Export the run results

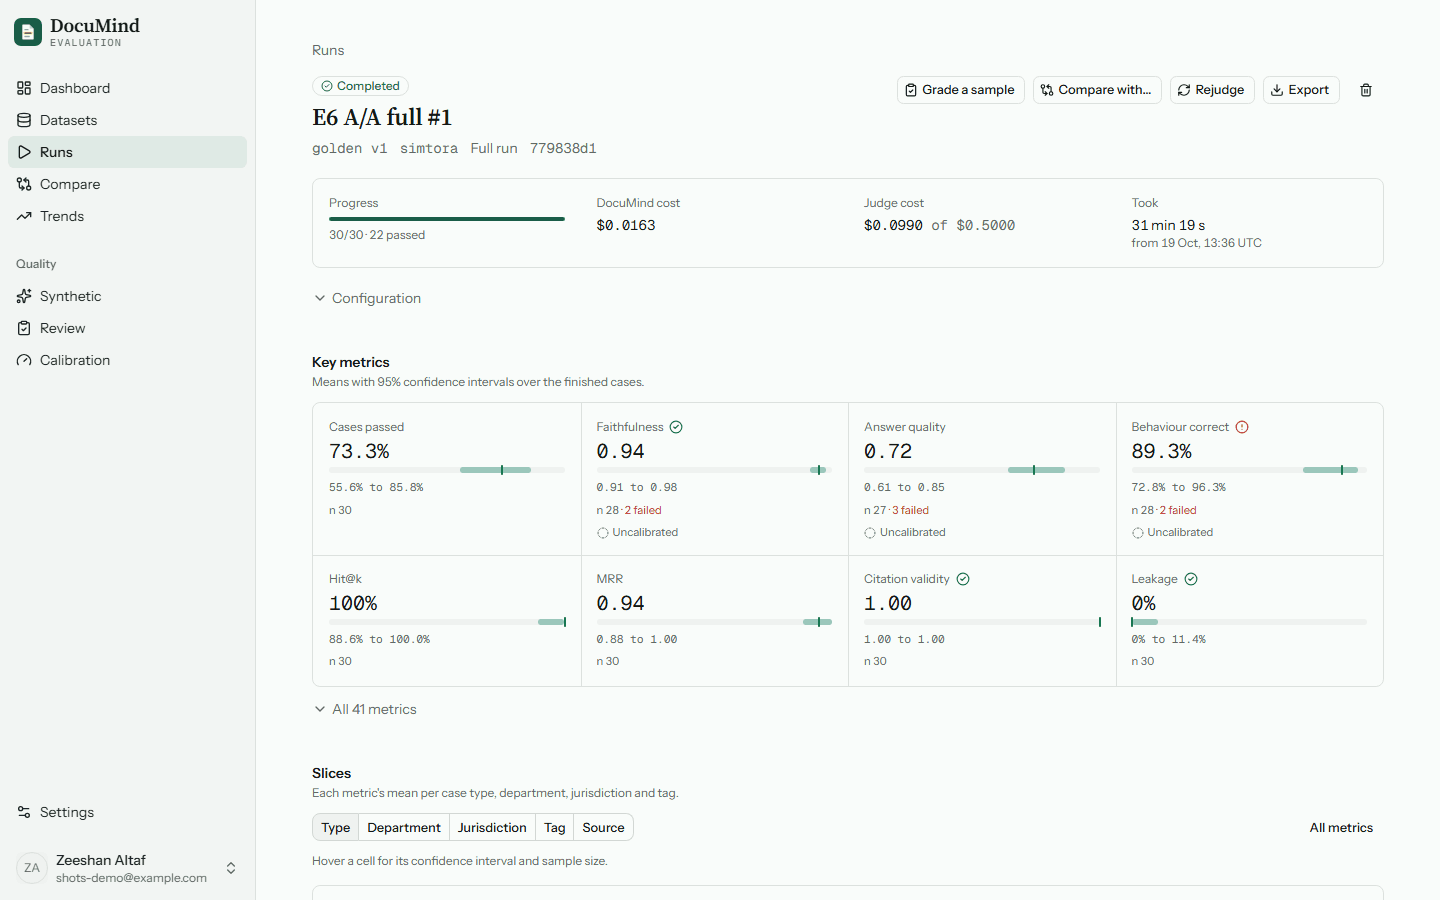1301,90
